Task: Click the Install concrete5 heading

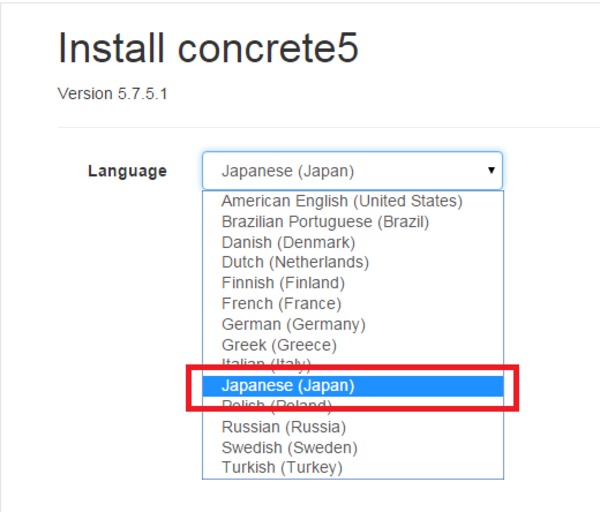Action: point(208,48)
